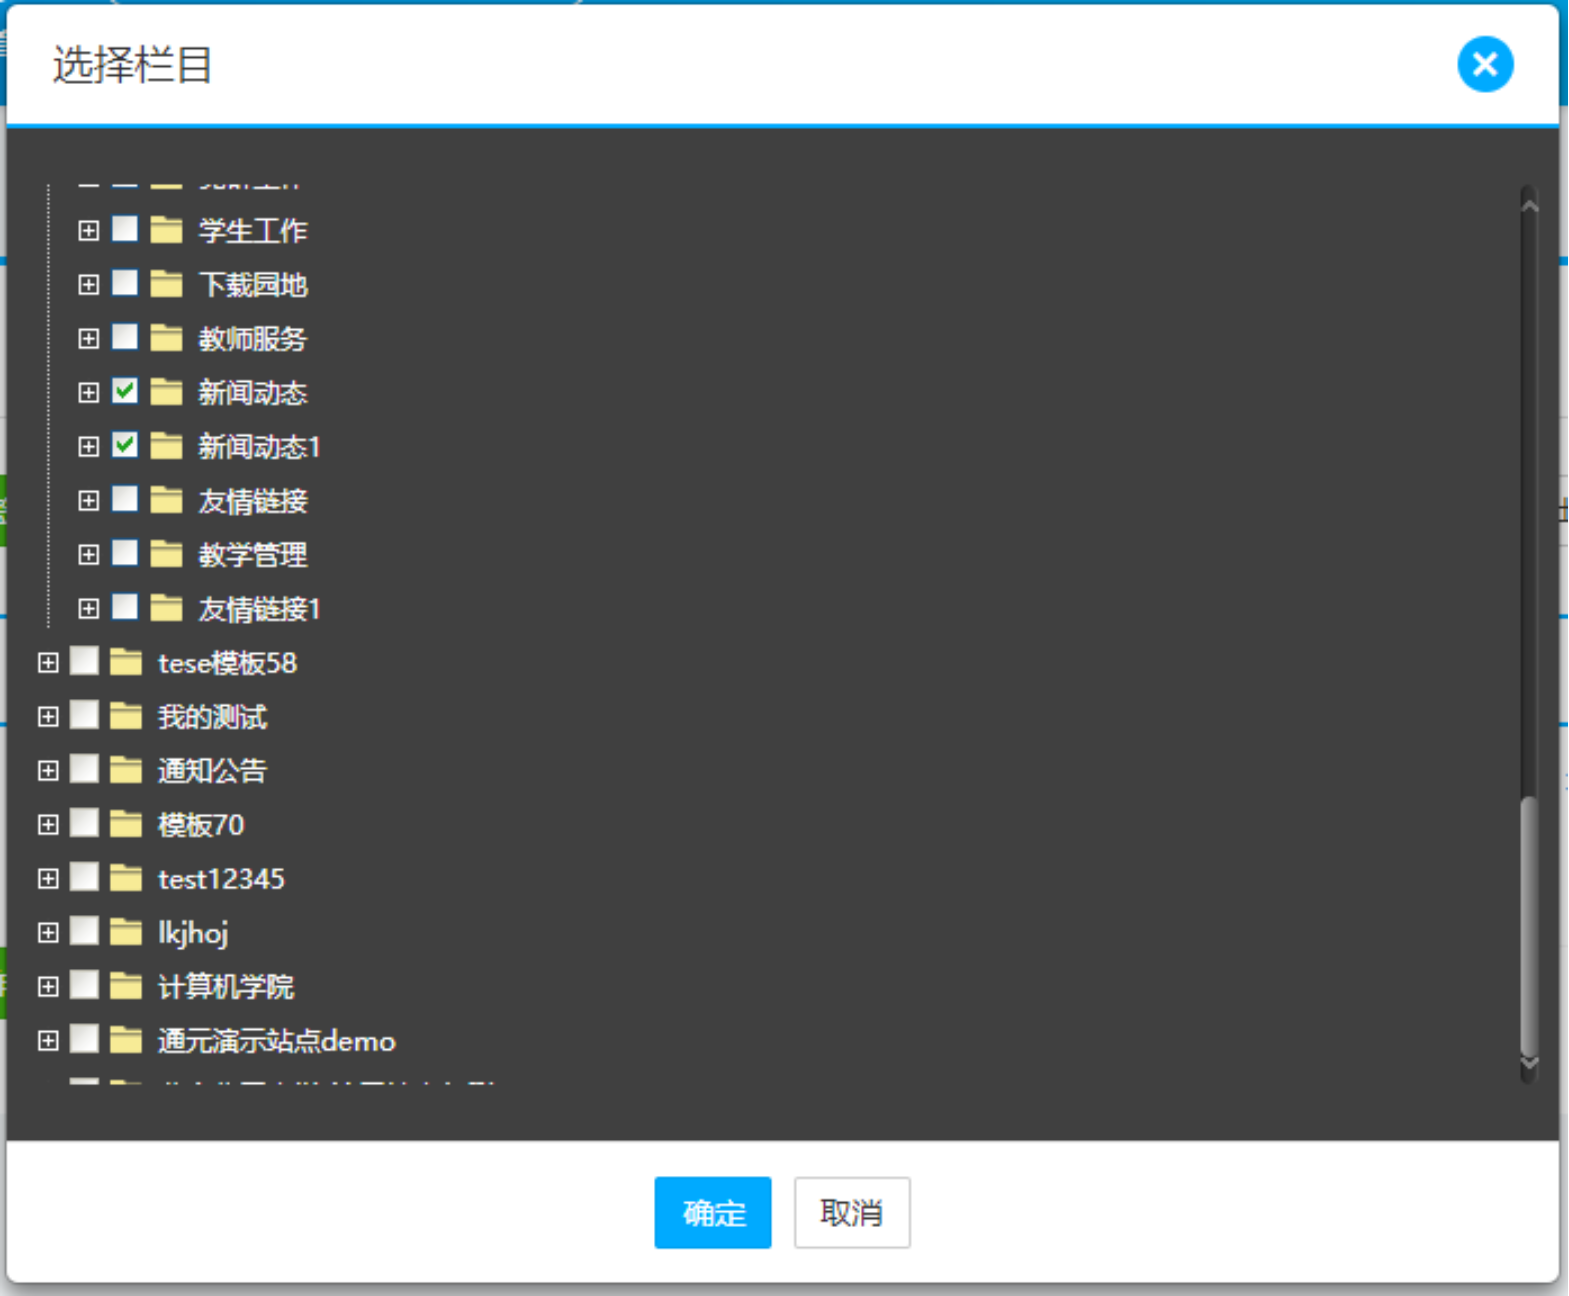Tick the 模板70 checkbox
1569x1296 pixels.
point(85,823)
